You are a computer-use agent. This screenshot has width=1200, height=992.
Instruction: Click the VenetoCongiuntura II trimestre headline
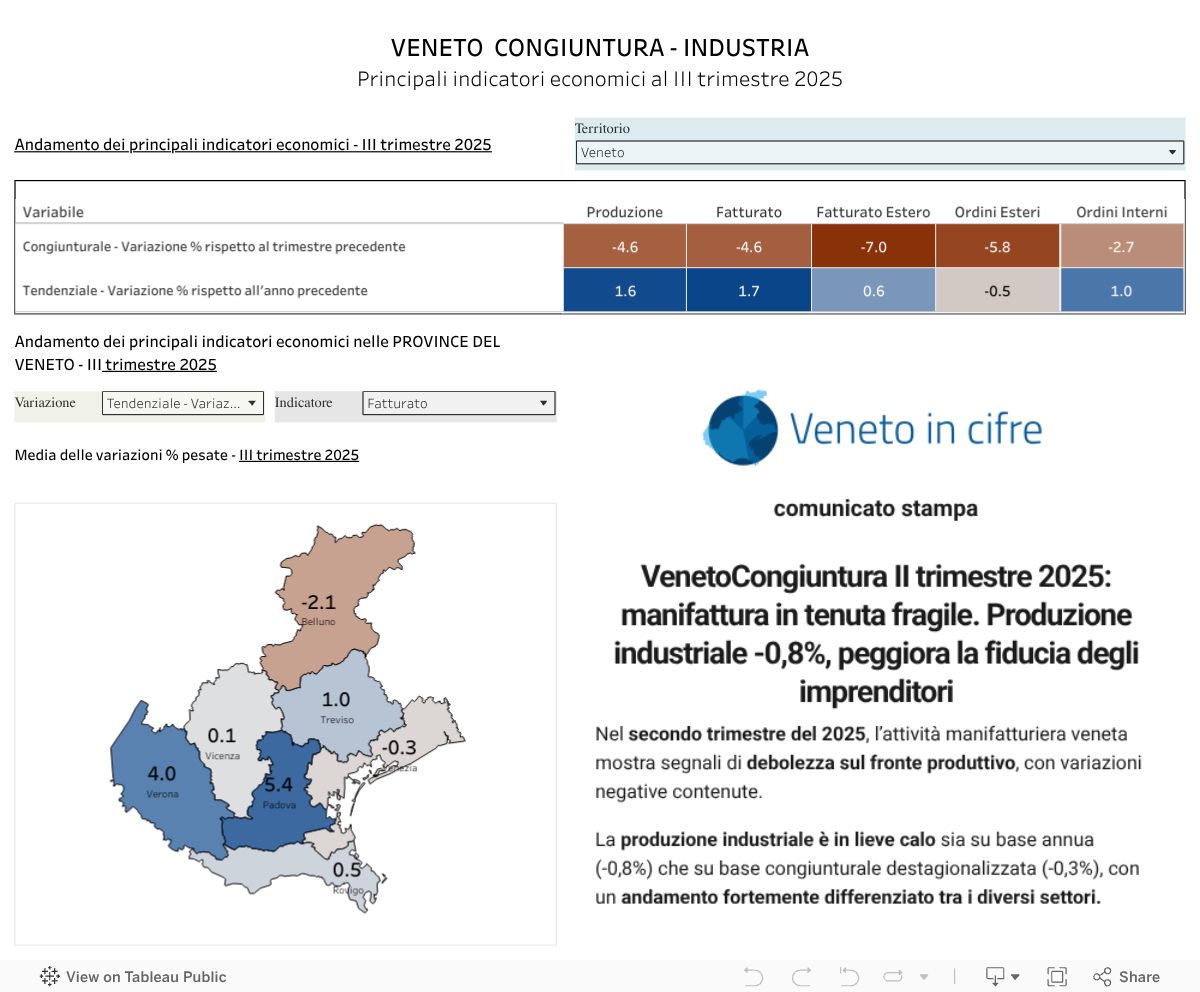(875, 634)
